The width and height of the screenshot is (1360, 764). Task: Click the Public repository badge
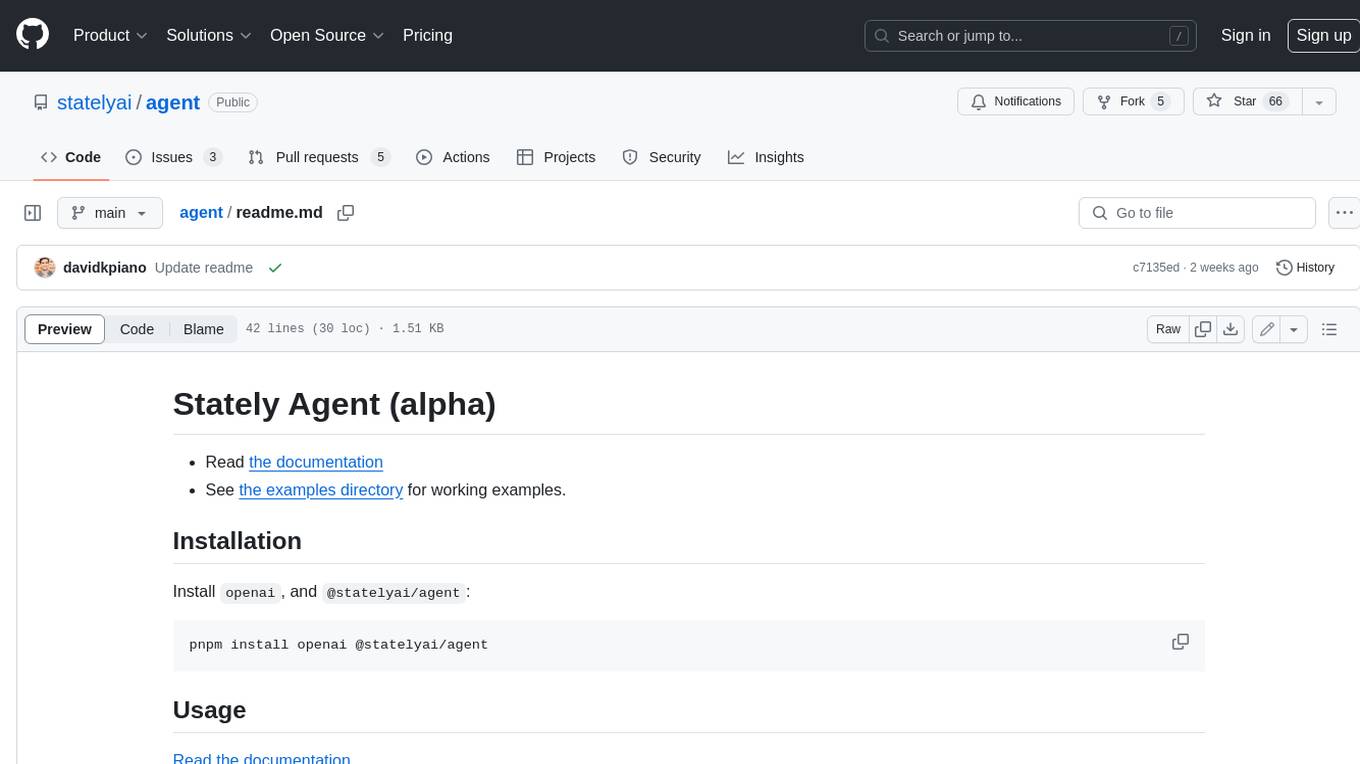pyautogui.click(x=233, y=102)
